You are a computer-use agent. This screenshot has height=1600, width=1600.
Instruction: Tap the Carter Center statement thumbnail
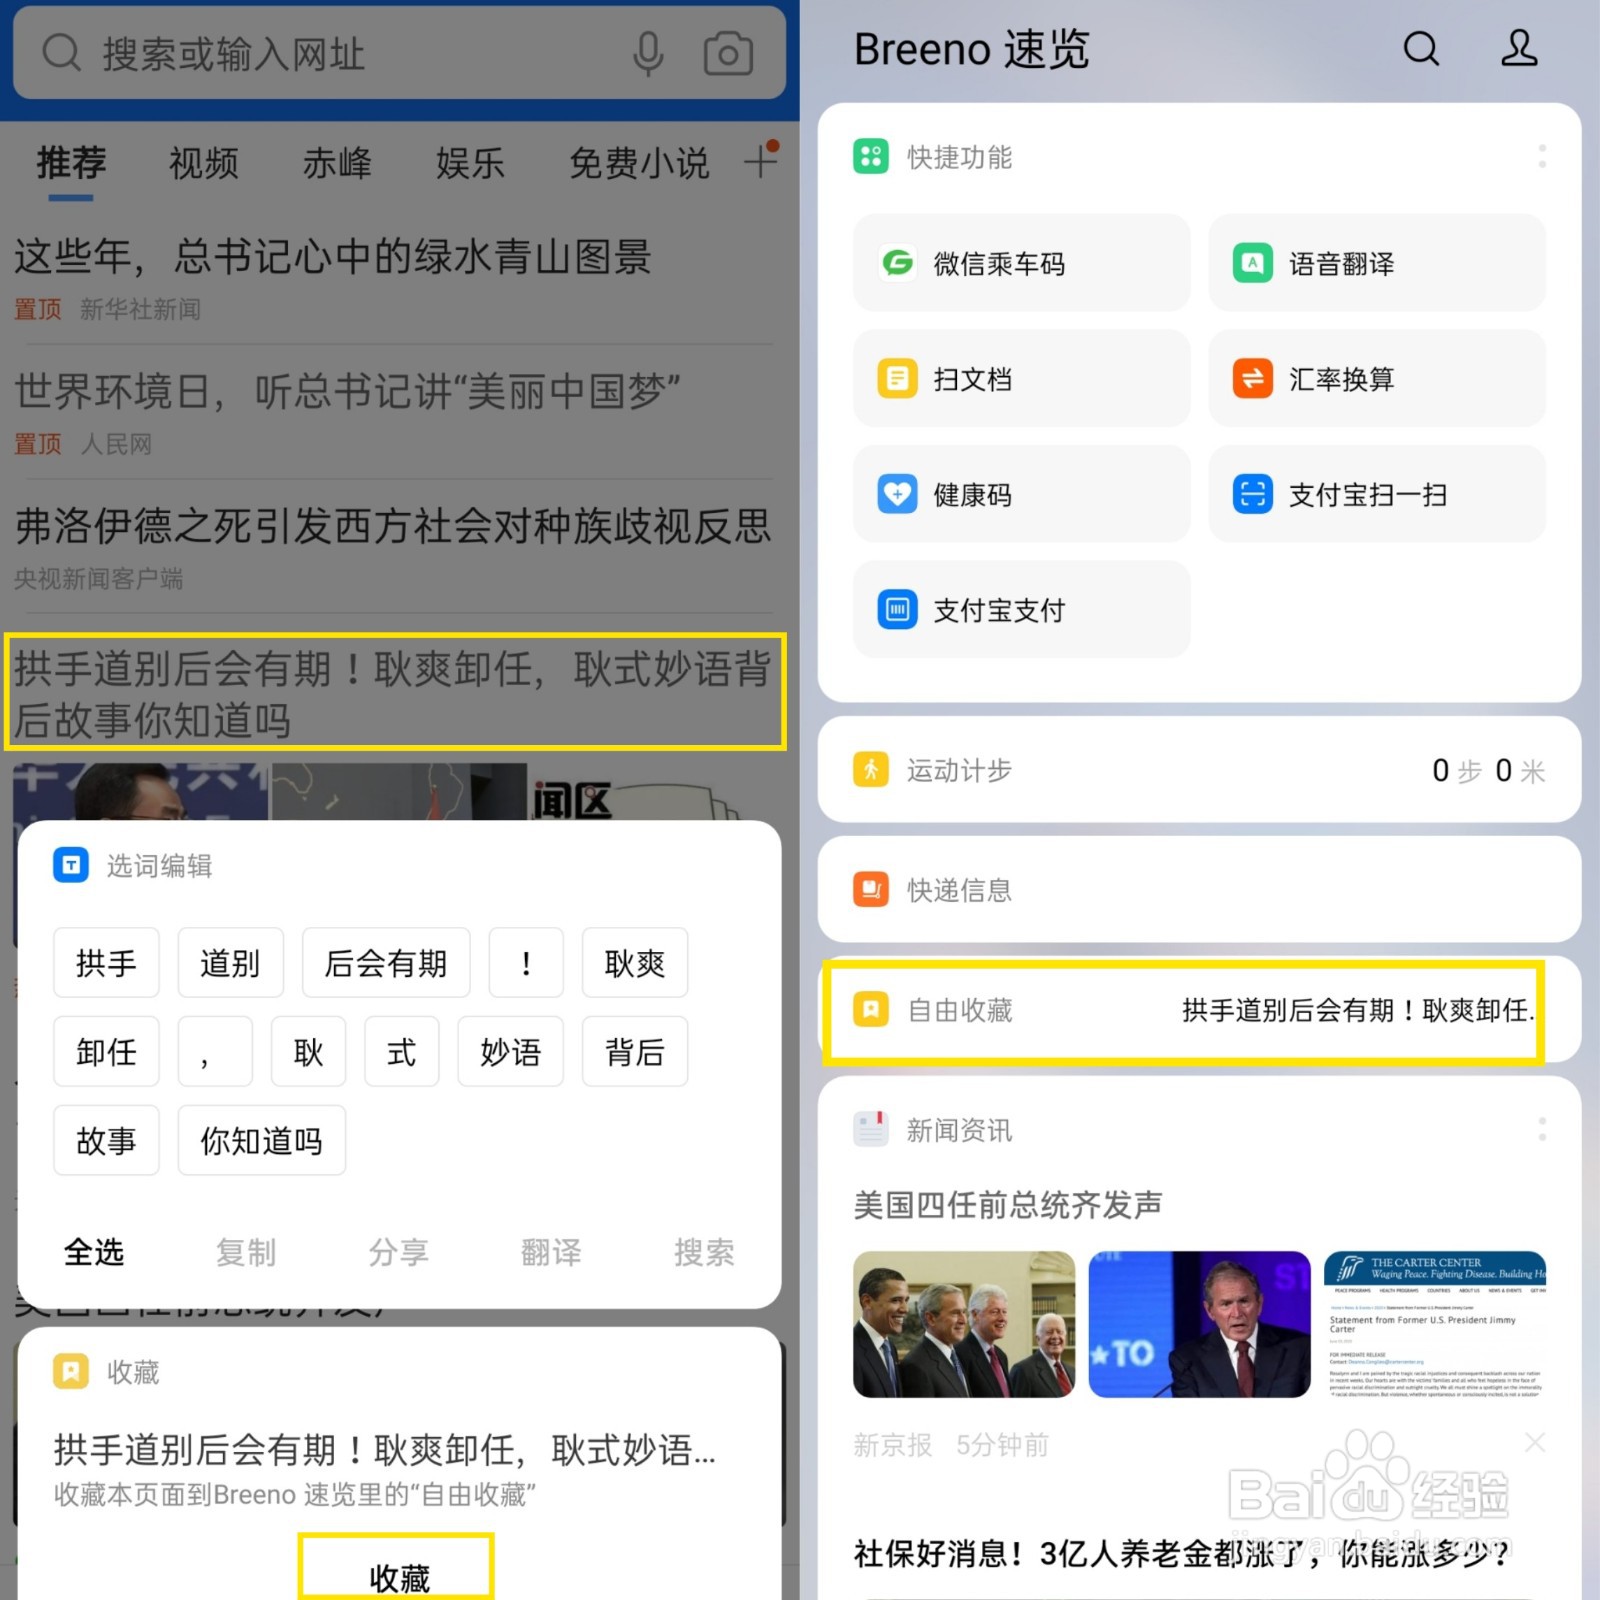tap(1435, 1324)
